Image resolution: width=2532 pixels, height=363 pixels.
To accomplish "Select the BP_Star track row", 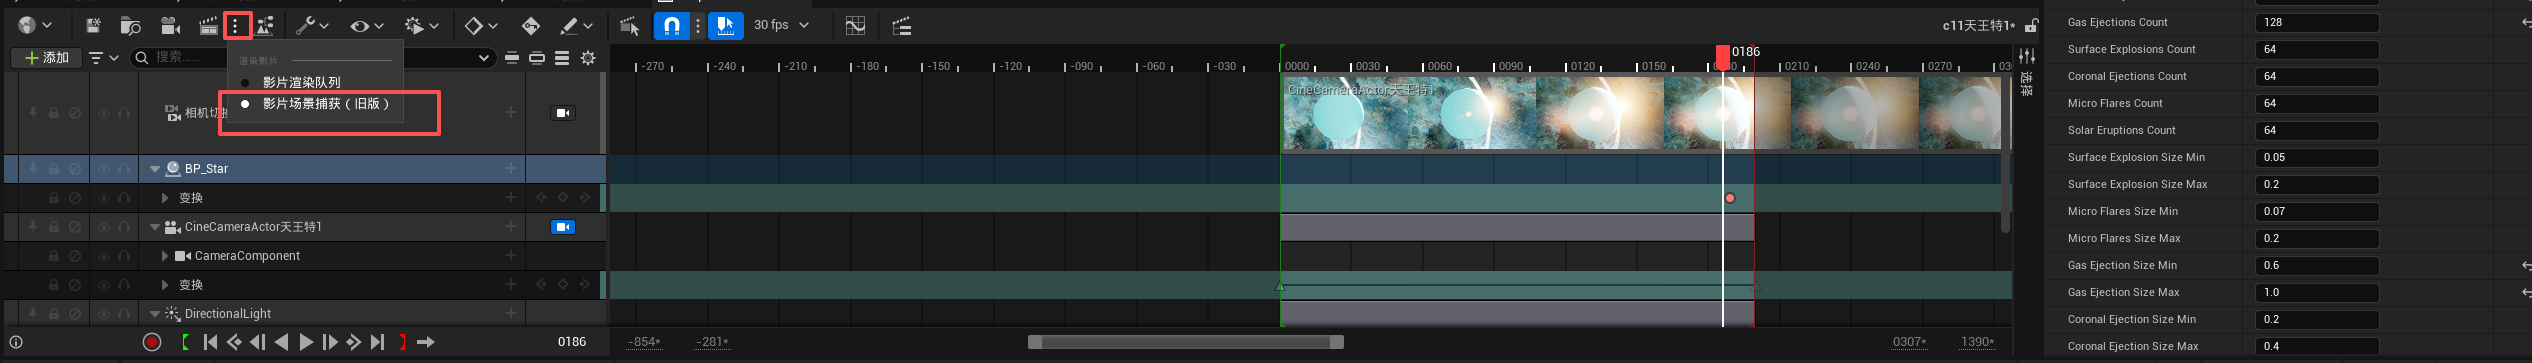I will [x=305, y=169].
